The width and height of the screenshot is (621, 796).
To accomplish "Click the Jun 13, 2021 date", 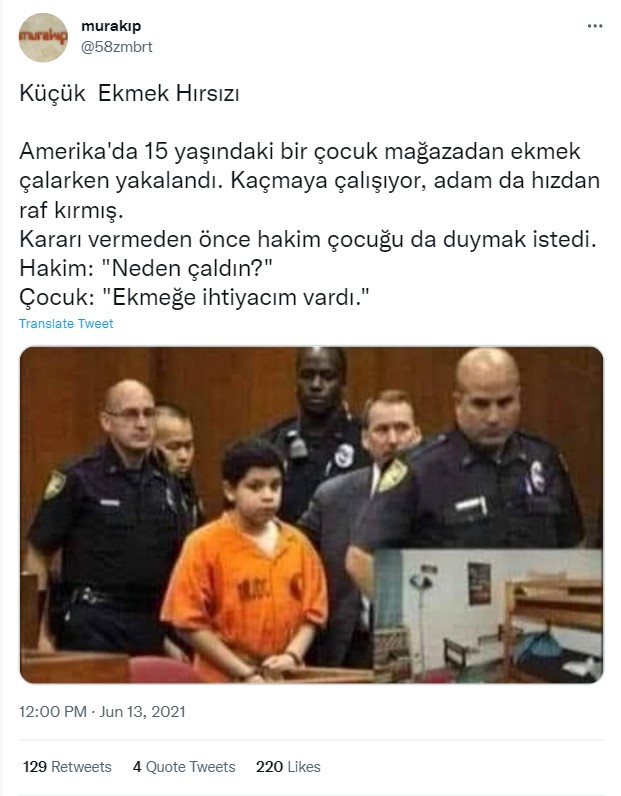I will click(x=142, y=711).
